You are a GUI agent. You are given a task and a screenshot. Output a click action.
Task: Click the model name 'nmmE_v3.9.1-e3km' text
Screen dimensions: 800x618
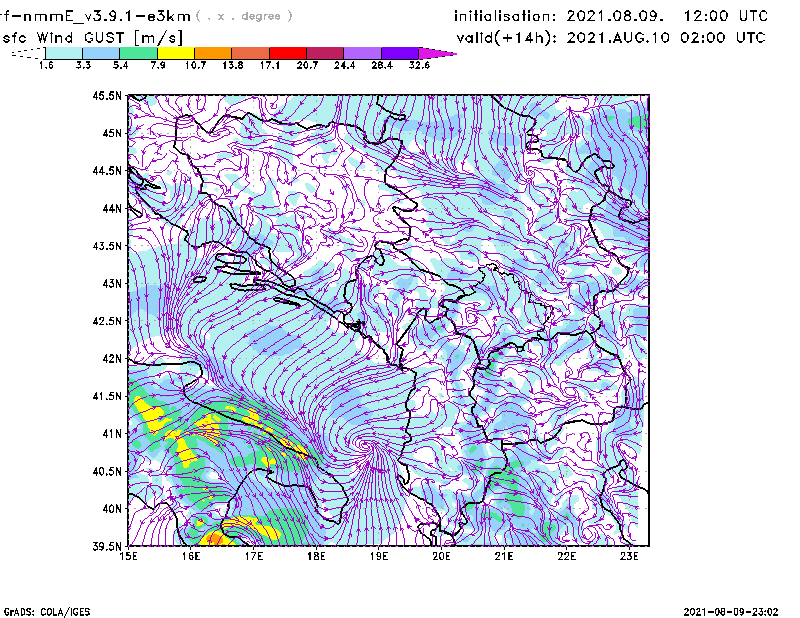click(x=107, y=16)
